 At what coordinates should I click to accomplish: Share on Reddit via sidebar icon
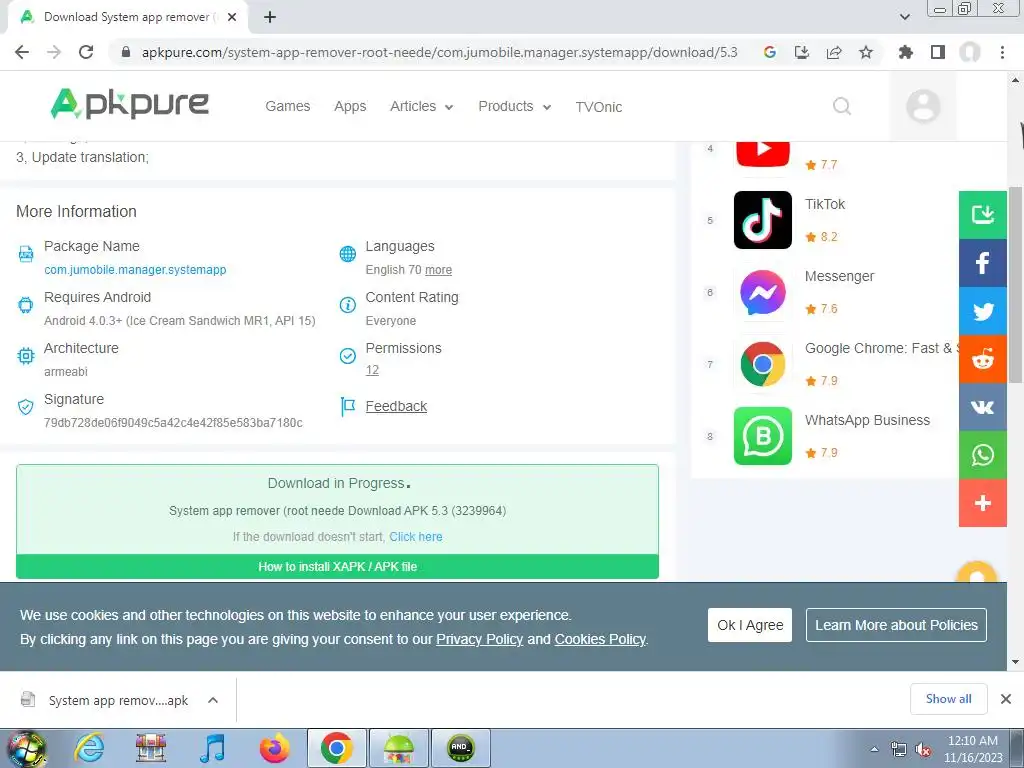pyautogui.click(x=983, y=359)
